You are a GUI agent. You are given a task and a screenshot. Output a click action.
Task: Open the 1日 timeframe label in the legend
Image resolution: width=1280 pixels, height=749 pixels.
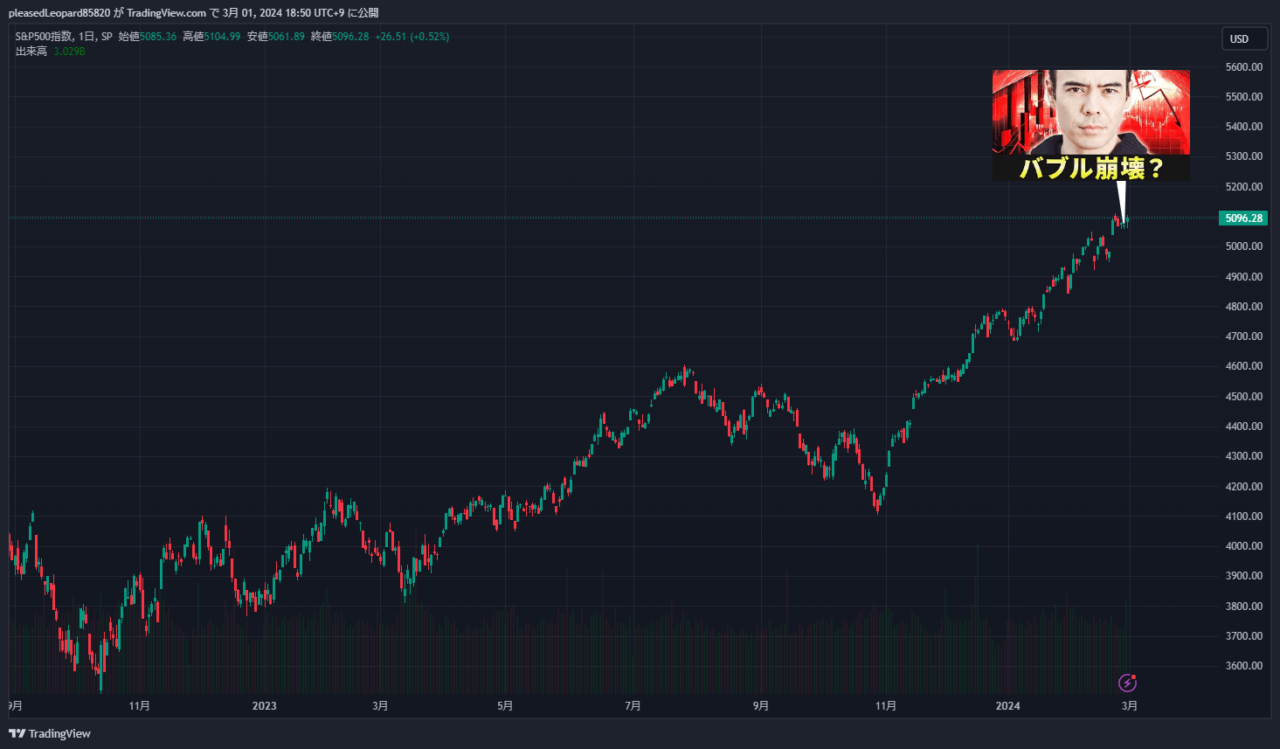point(85,35)
